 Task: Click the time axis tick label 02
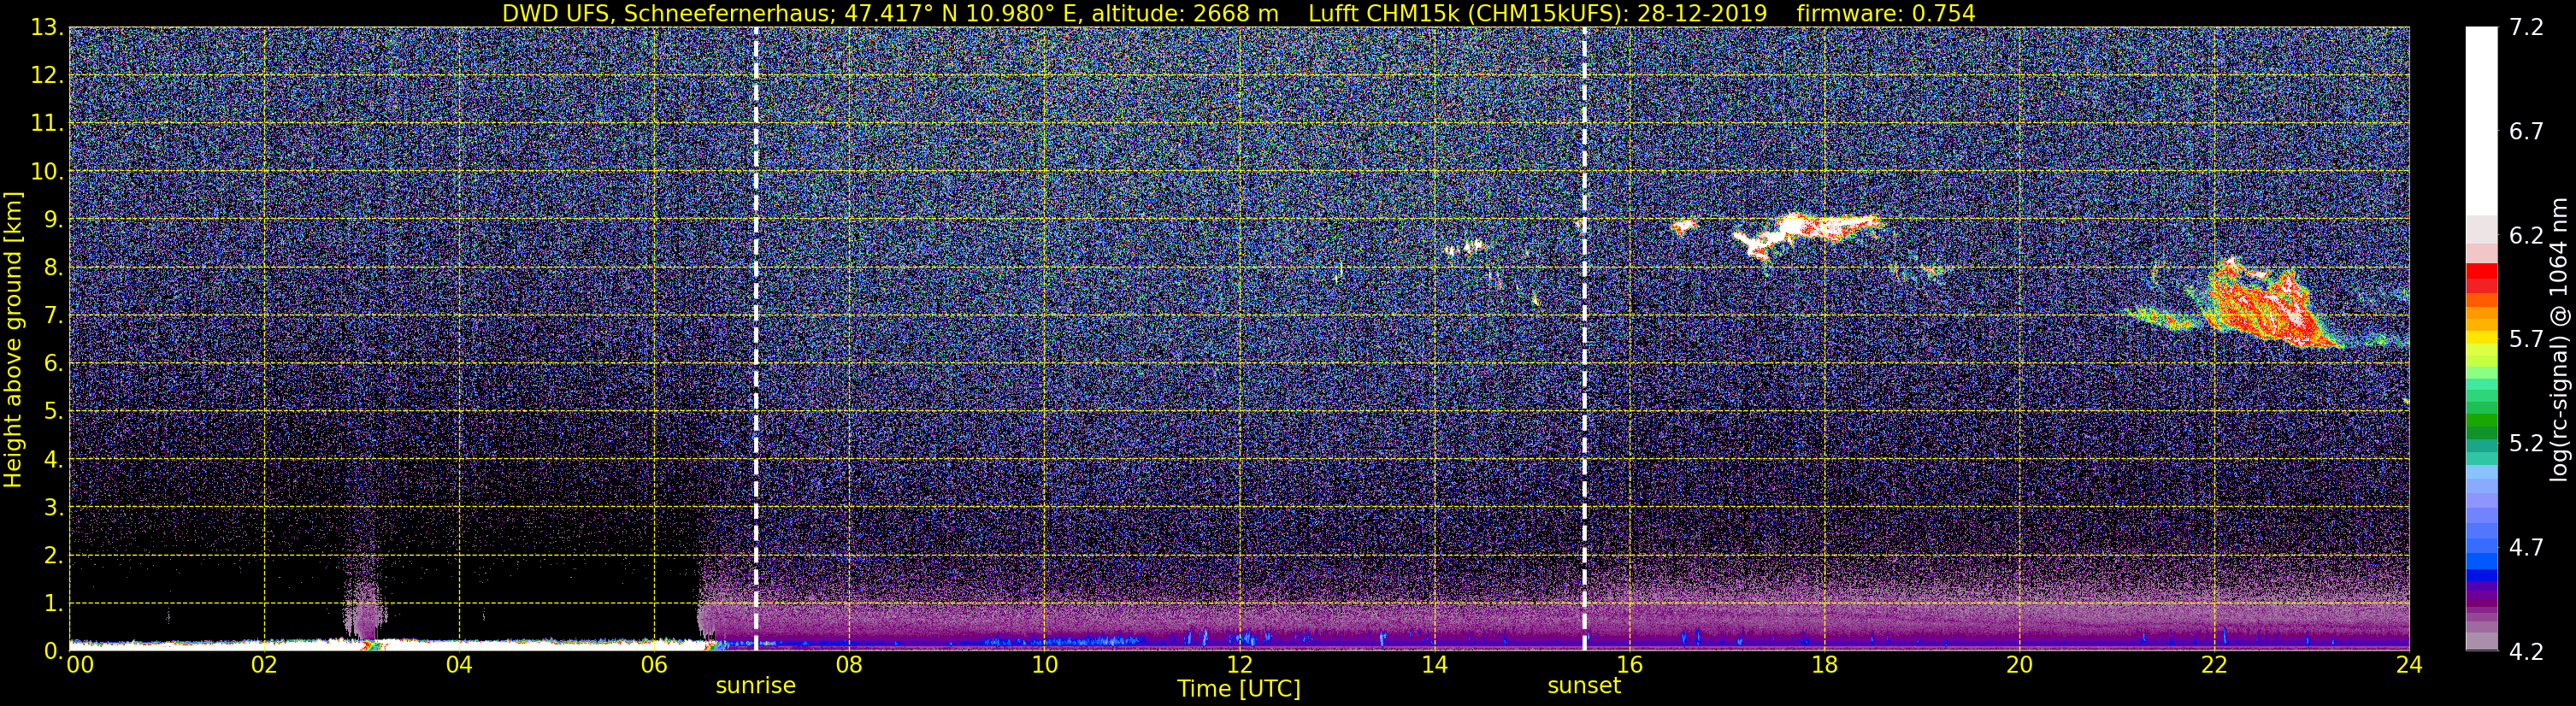click(264, 665)
